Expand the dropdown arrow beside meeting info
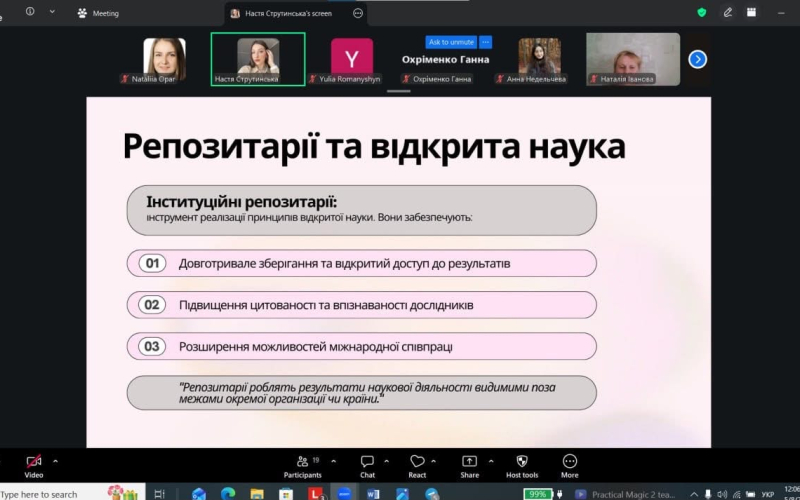 pos(52,12)
